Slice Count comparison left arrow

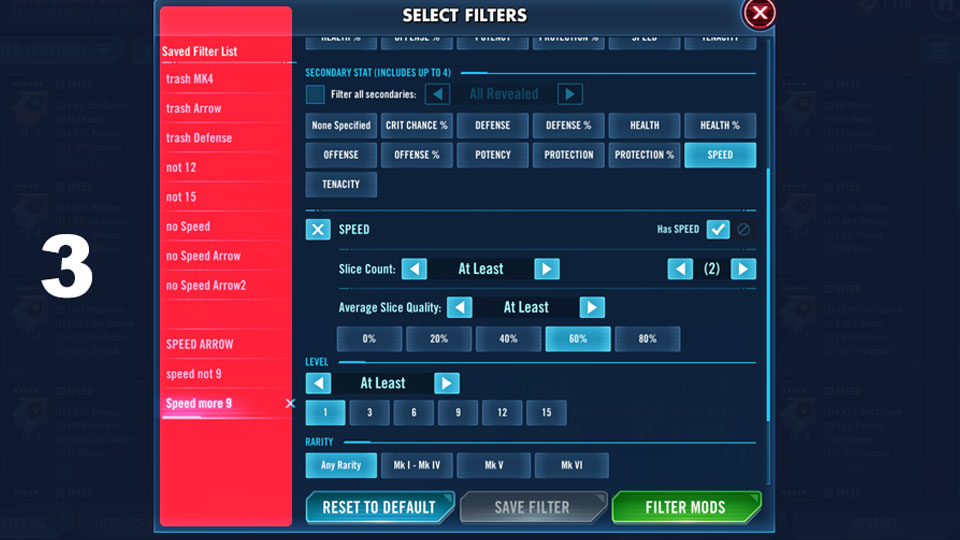pyautogui.click(x=414, y=269)
